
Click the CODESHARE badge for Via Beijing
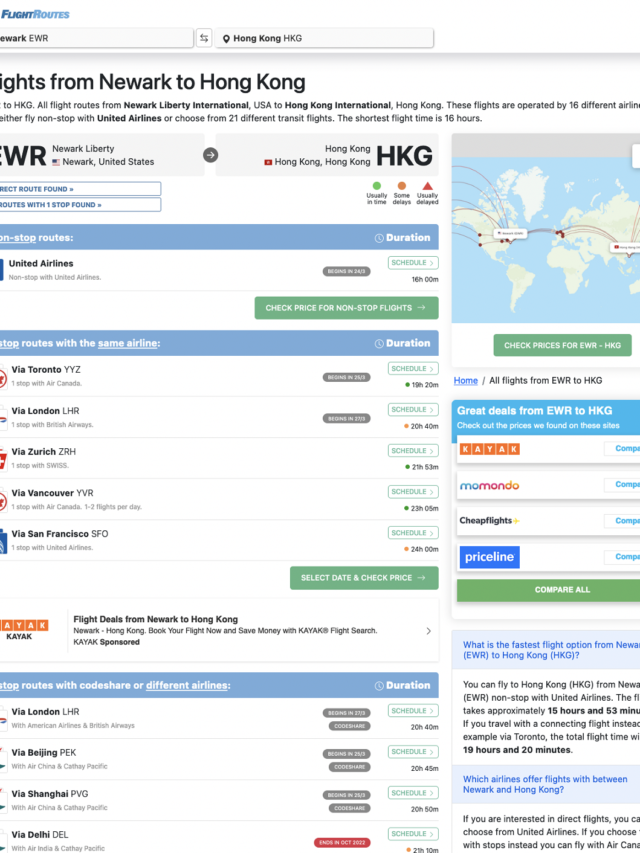(349, 767)
